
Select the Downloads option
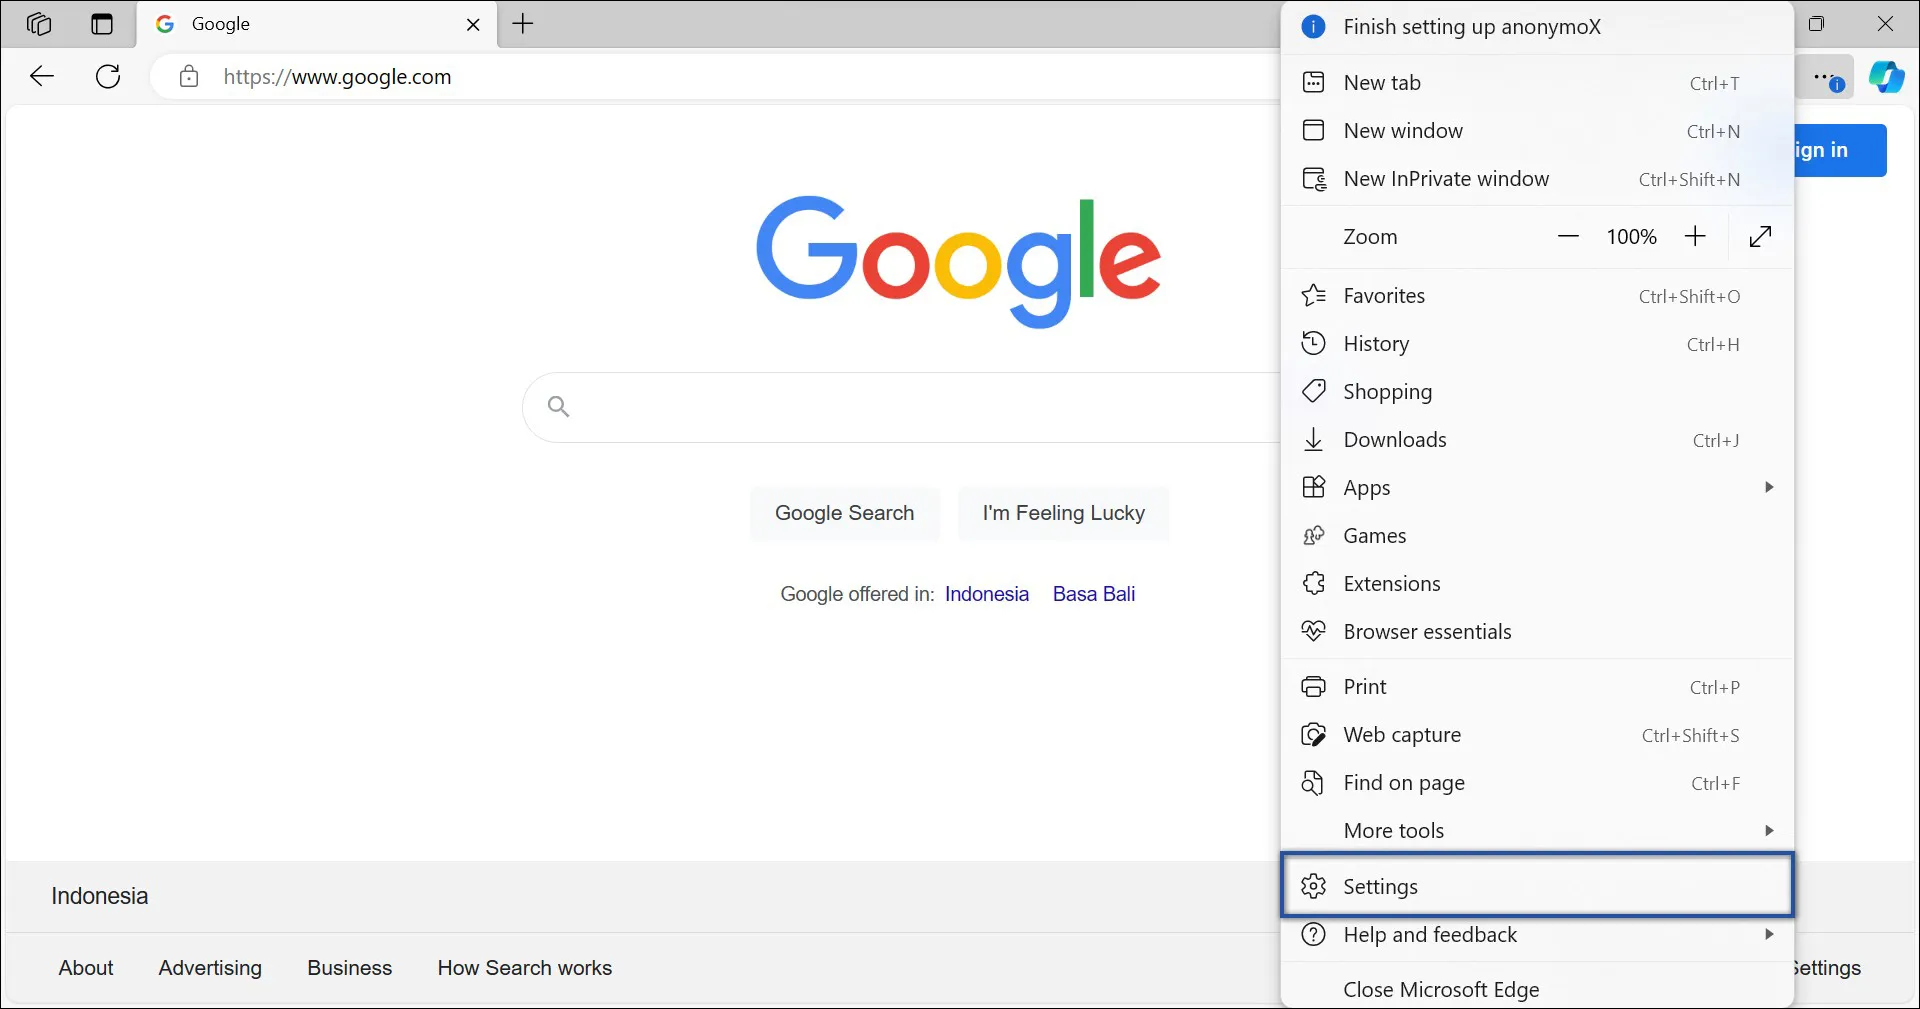[1395, 439]
